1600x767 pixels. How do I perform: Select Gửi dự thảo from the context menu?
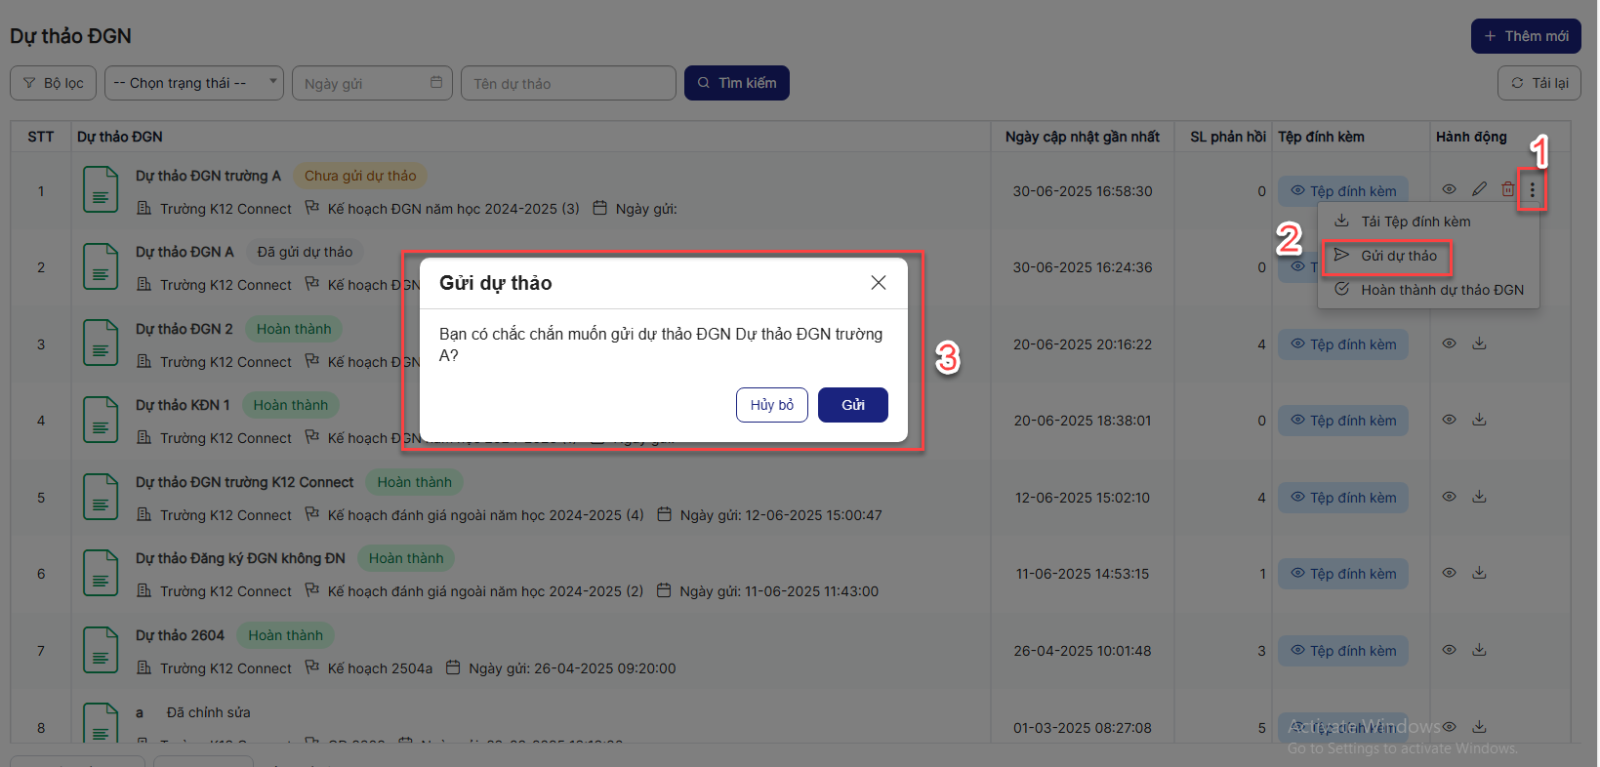pos(1397,256)
